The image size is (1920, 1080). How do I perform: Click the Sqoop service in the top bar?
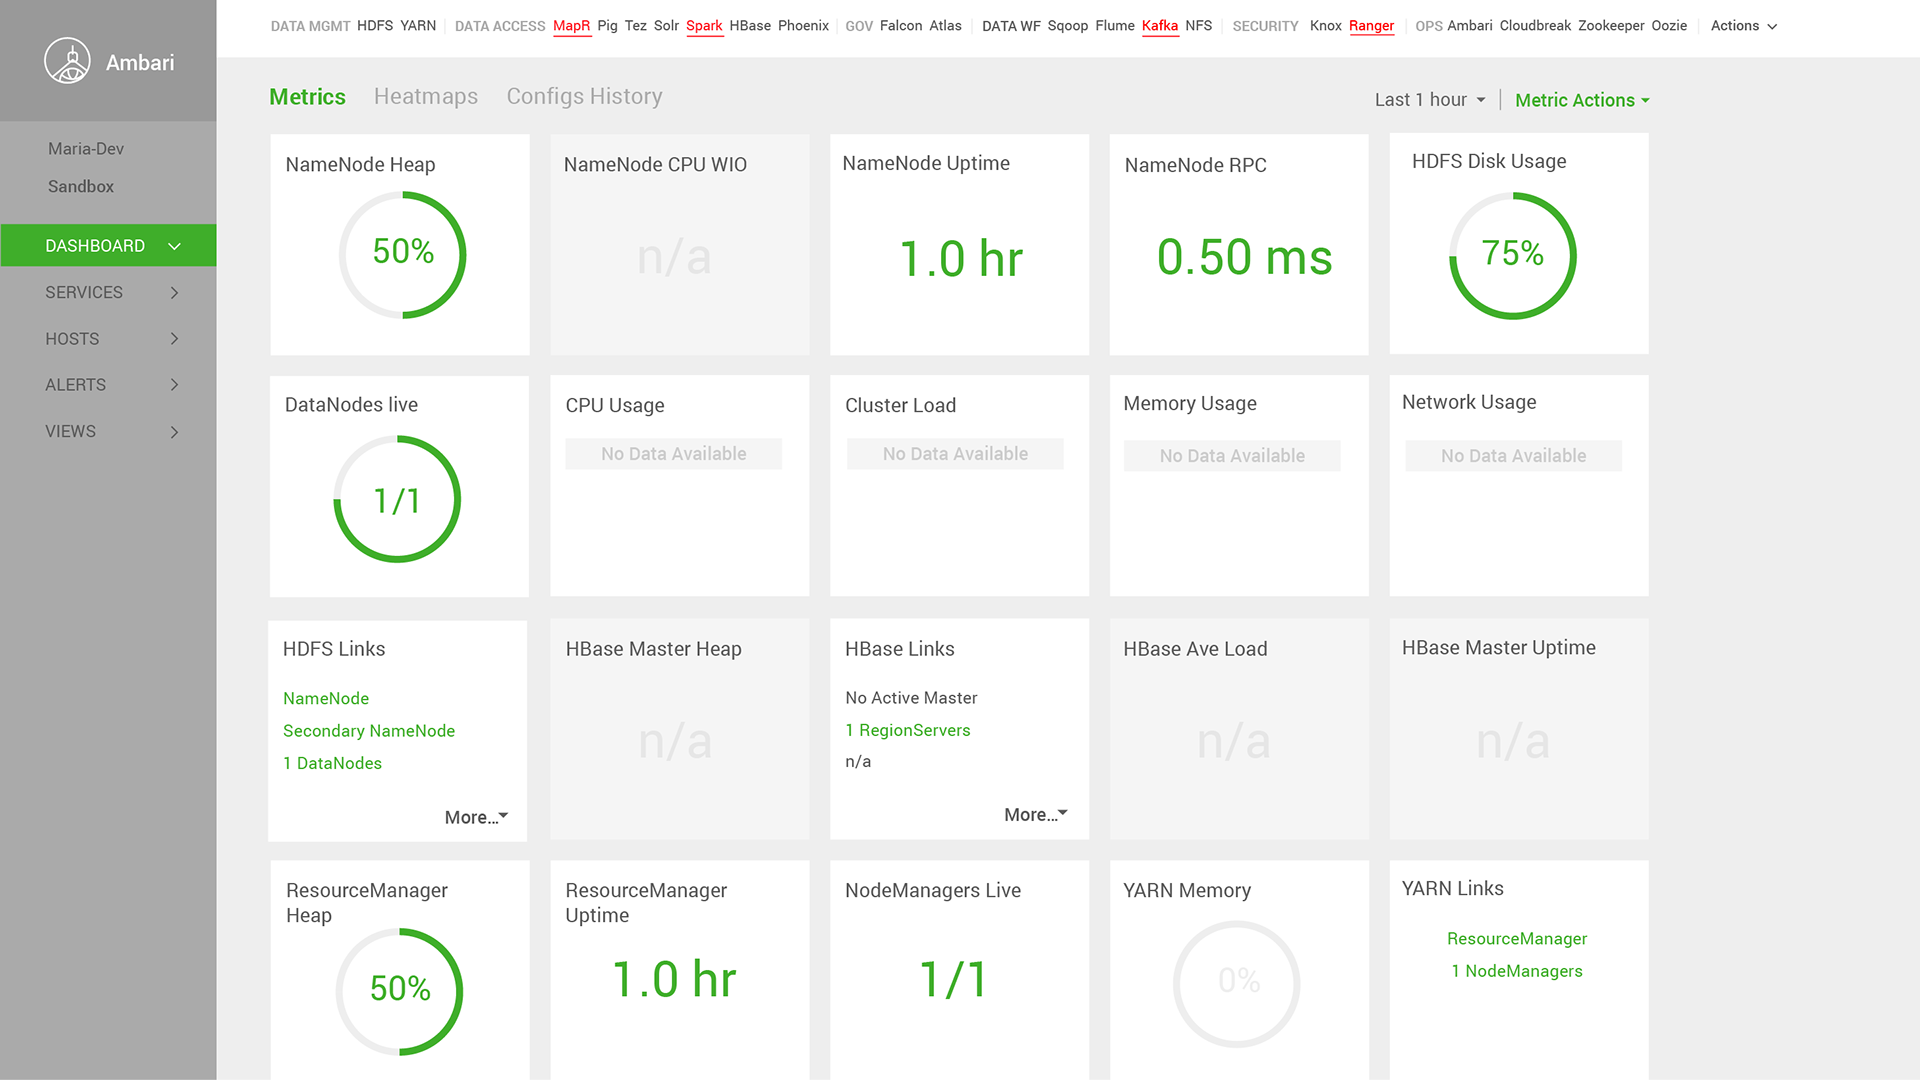tap(1068, 26)
